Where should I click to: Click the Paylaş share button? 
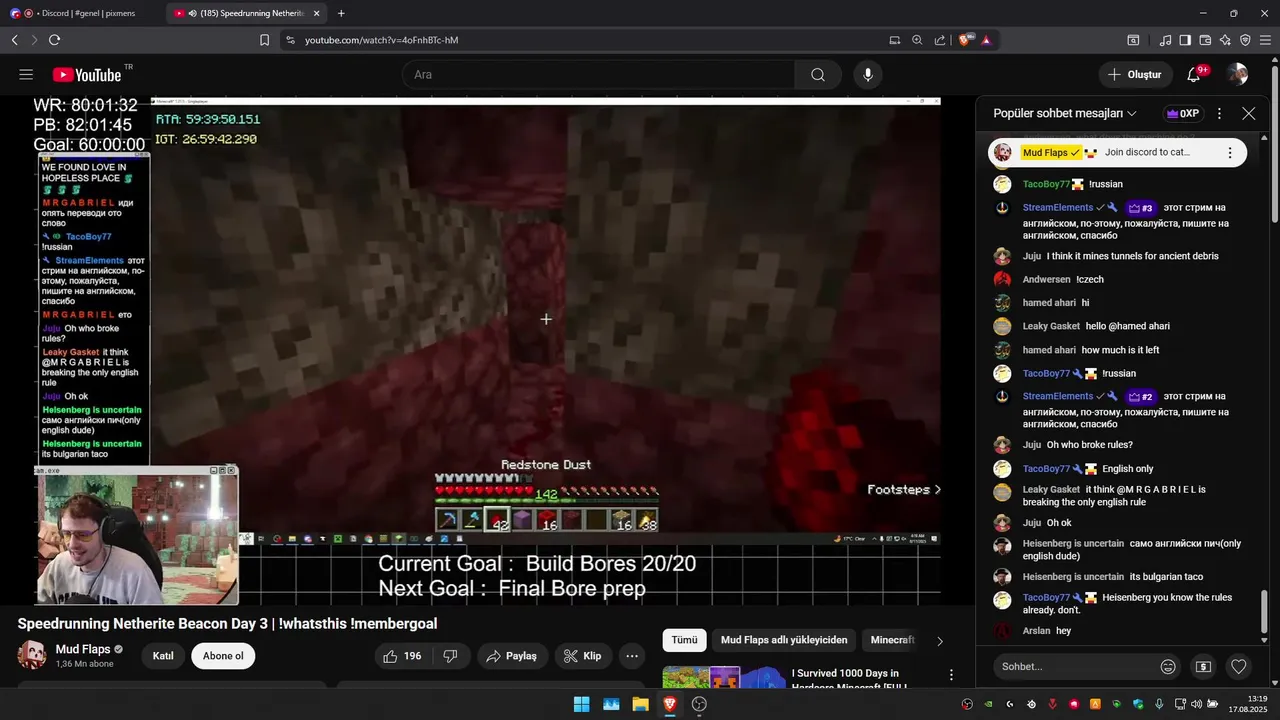tap(512, 656)
